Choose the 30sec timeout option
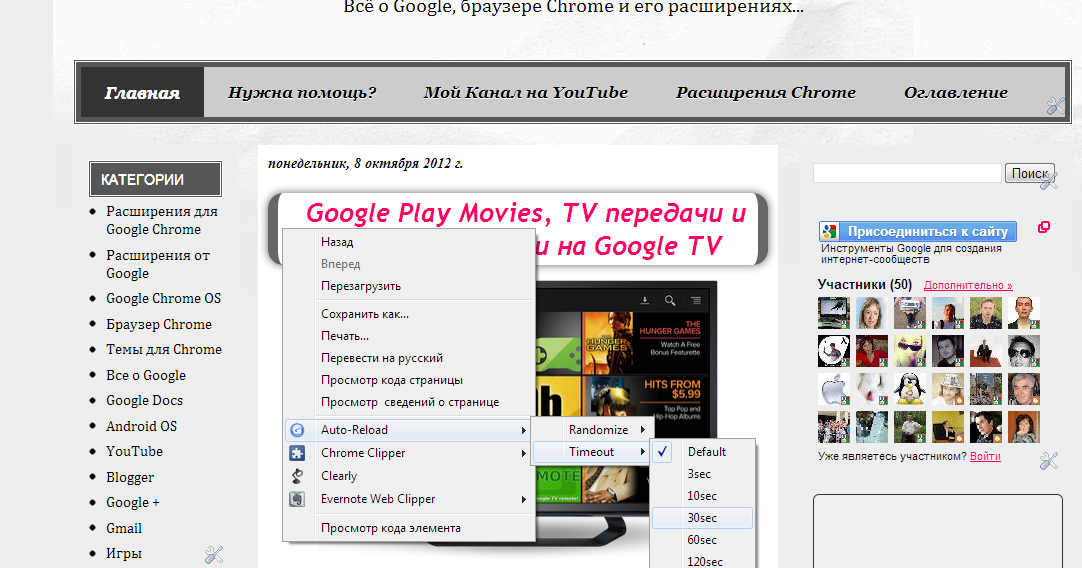 [x=702, y=518]
